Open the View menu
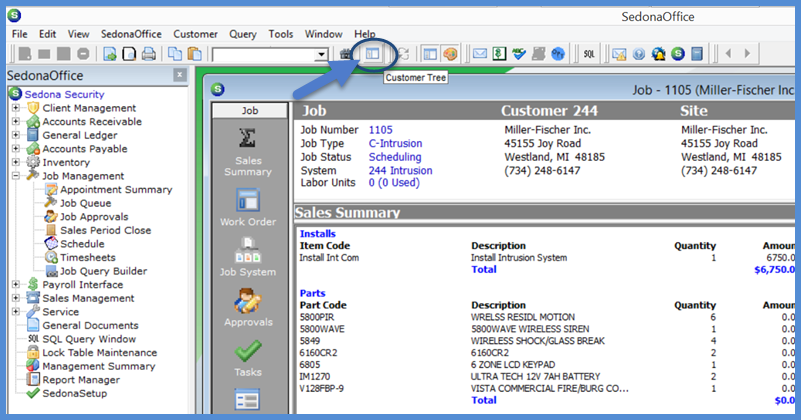The height and width of the screenshot is (420, 801). pos(78,34)
